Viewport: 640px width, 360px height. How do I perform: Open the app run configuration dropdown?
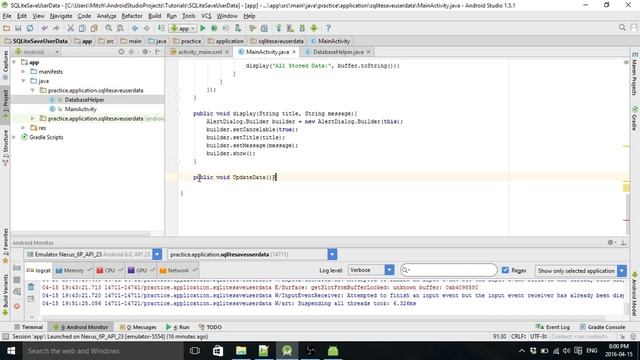tap(183, 28)
